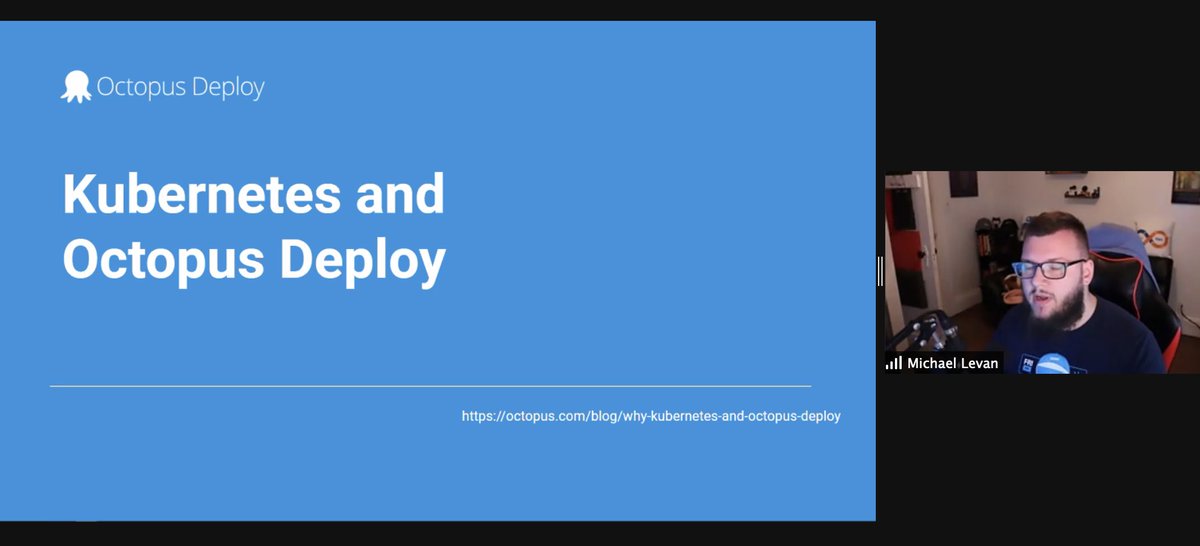Click the 'Octopus Deploy' logo text
This screenshot has height=546, width=1200.
tap(181, 88)
